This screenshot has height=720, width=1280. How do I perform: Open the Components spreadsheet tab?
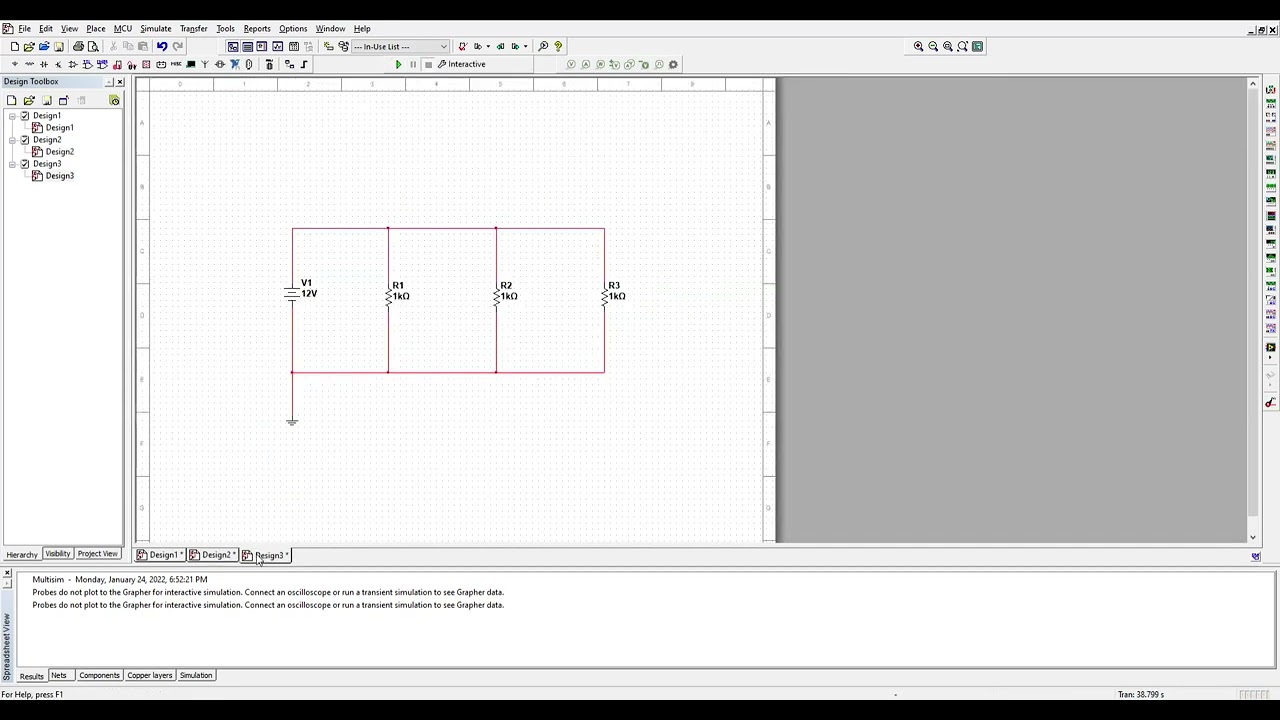tap(99, 675)
